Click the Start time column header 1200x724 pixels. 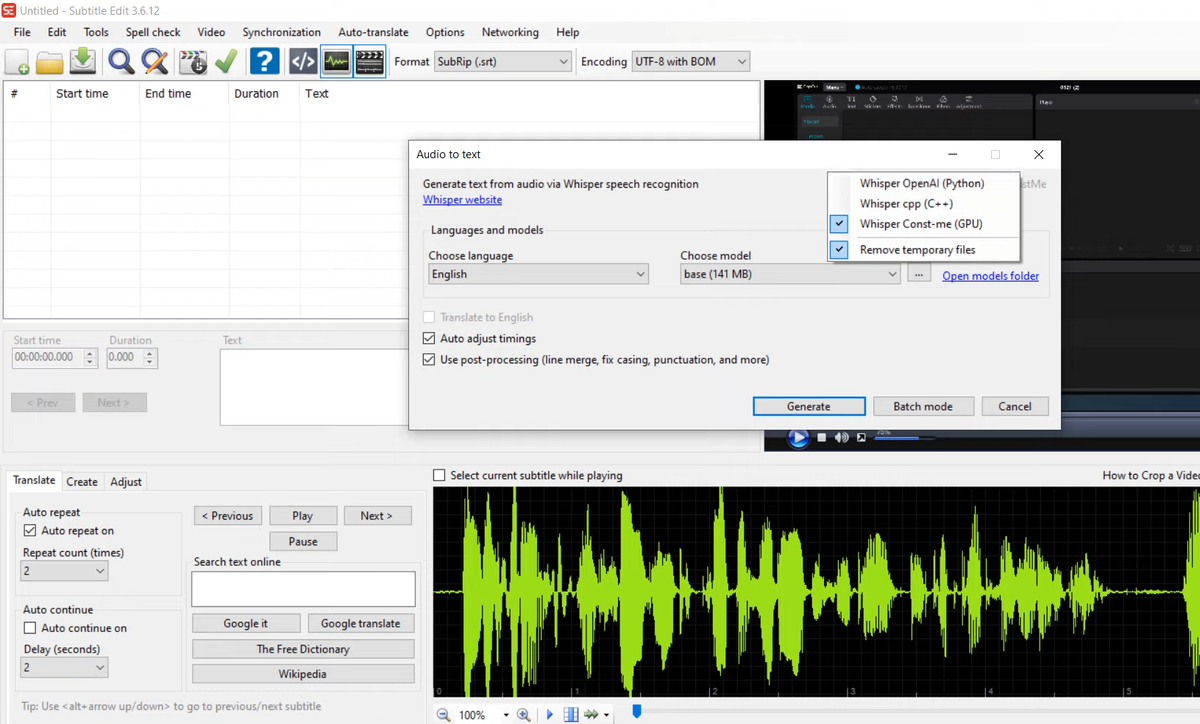83,93
